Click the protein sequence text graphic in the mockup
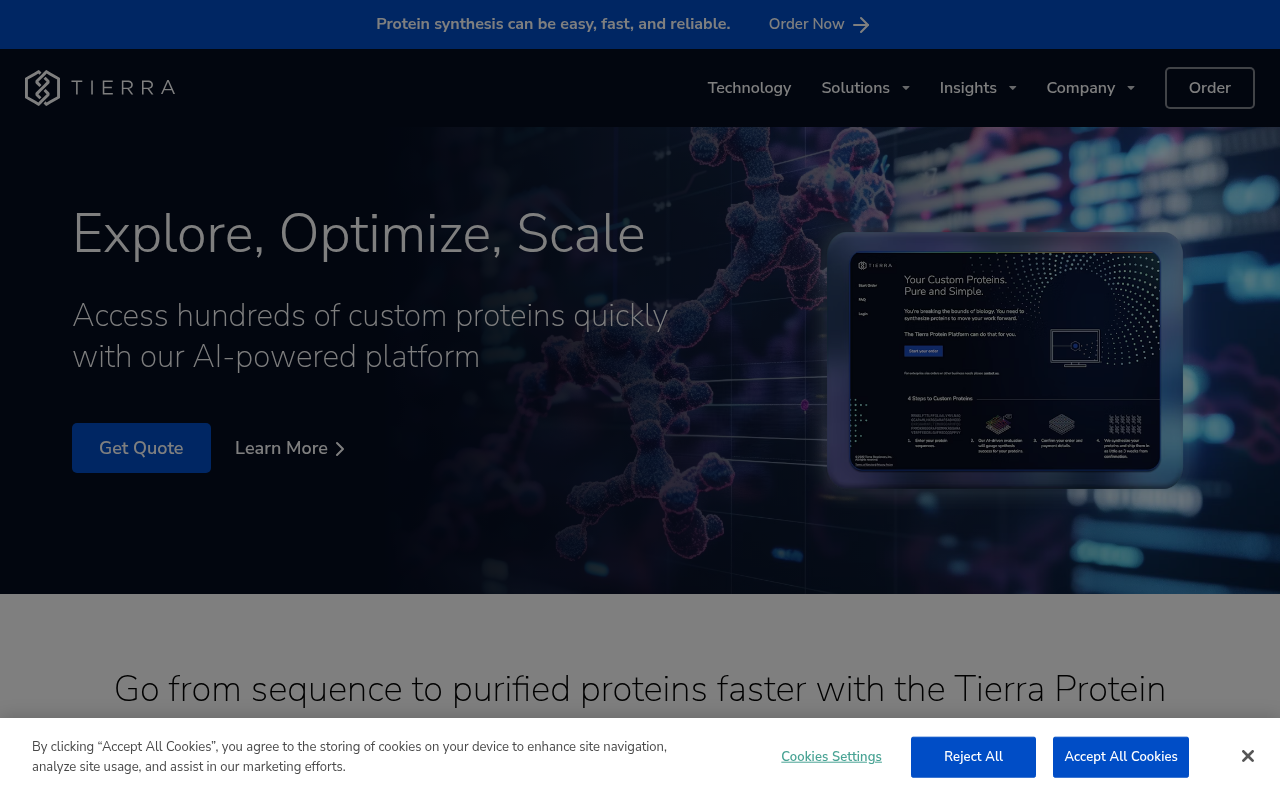The height and width of the screenshot is (800, 1280). click(x=936, y=423)
